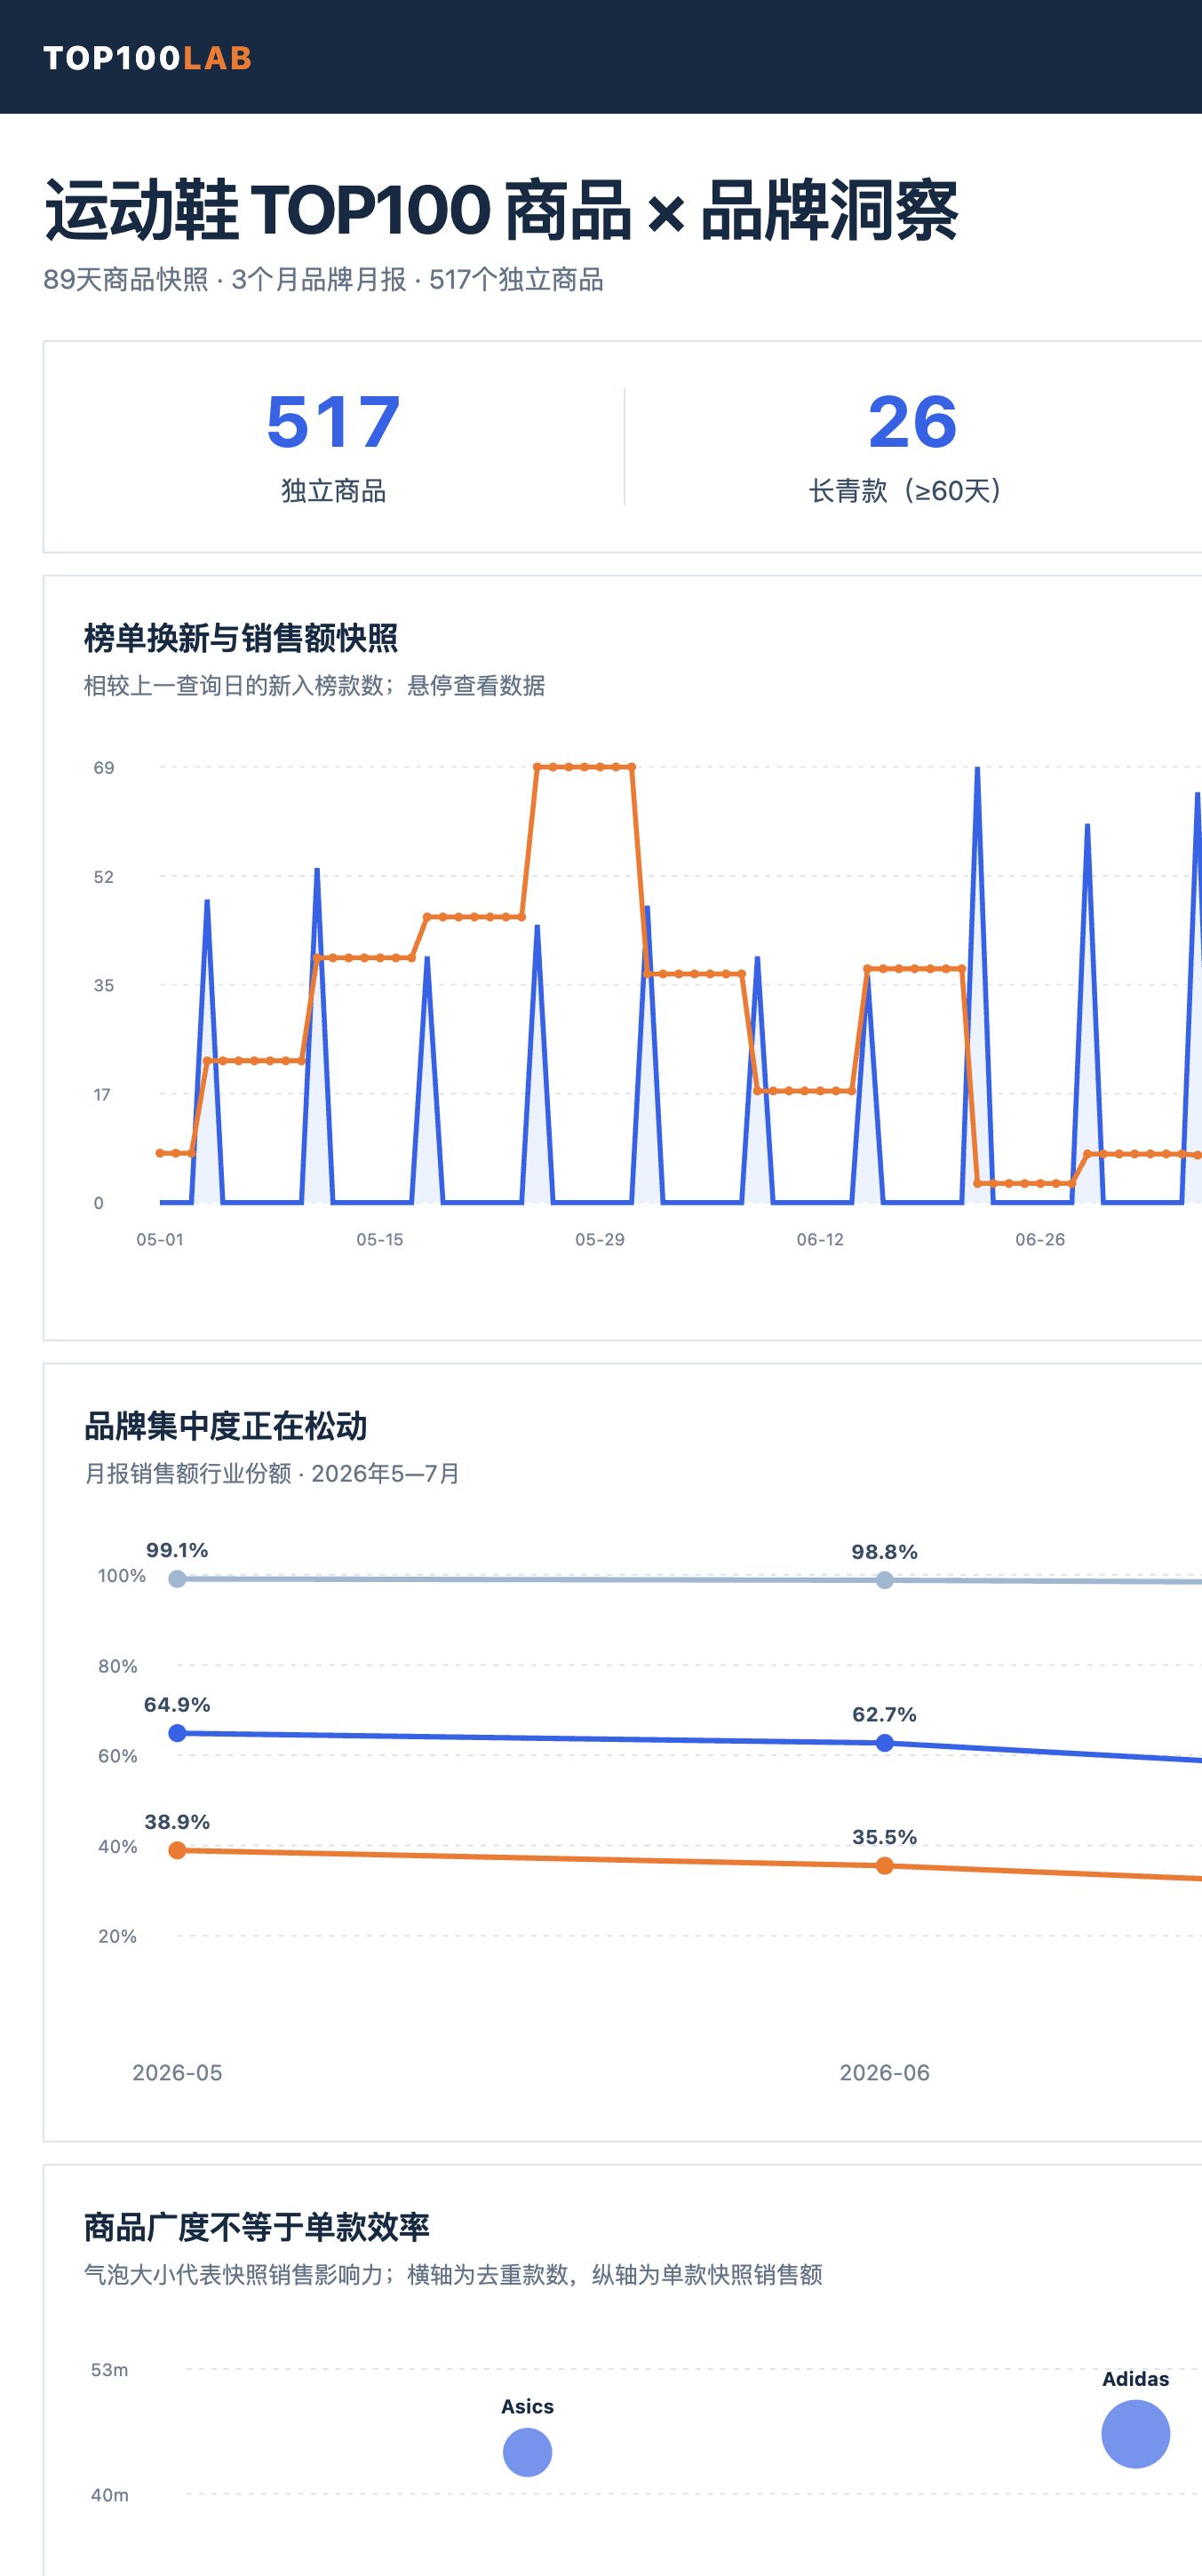1202x2576 pixels.
Task: Click the 05-15 date label on x-axis
Action: (x=380, y=1239)
